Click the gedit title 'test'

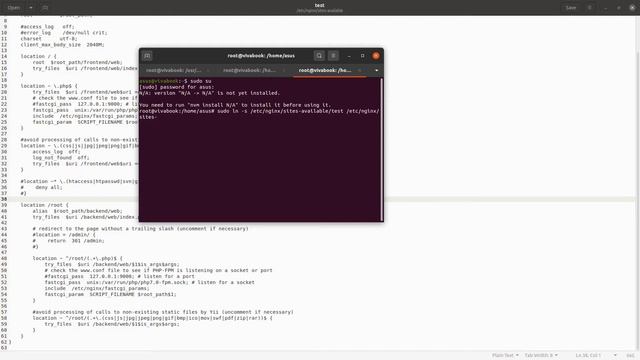(320, 5)
